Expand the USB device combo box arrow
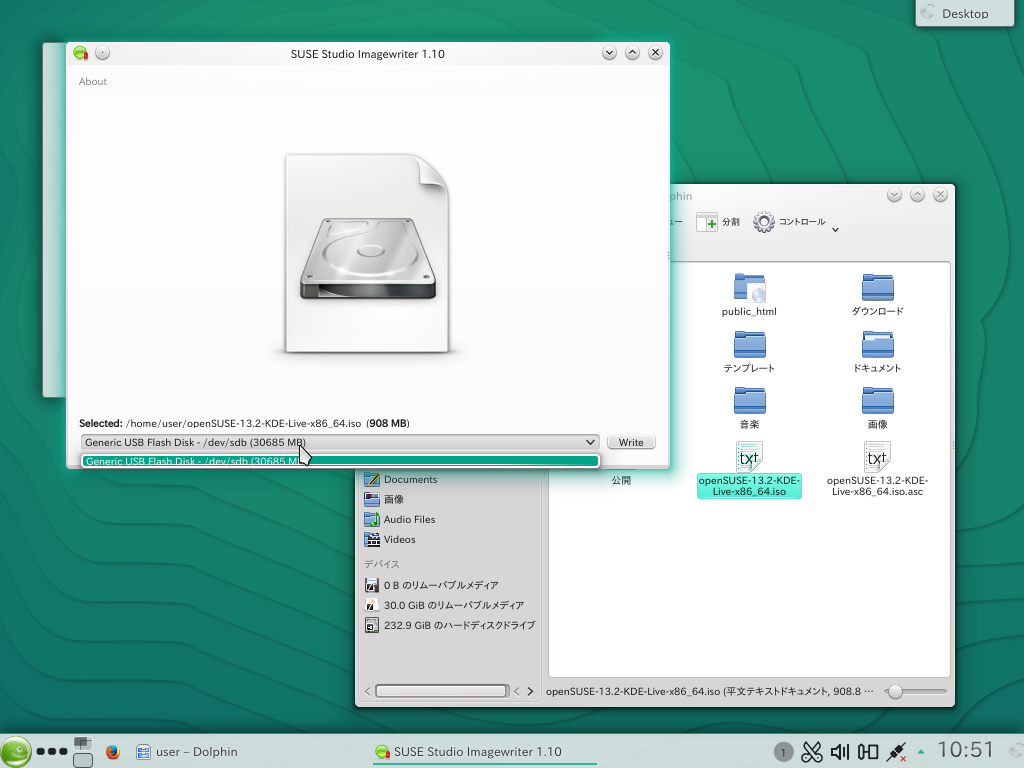 [590, 442]
